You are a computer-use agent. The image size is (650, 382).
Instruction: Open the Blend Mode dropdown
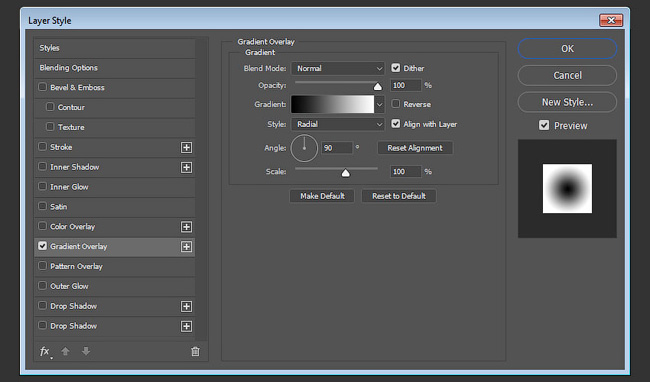[x=338, y=68]
